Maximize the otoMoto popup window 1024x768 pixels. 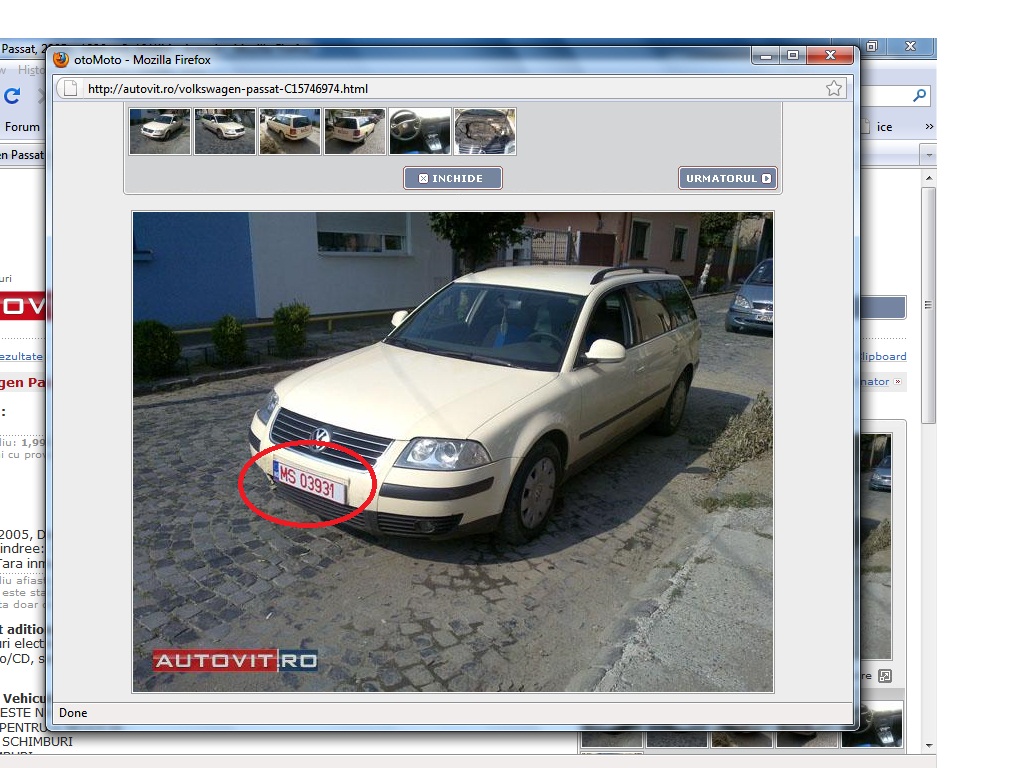pyautogui.click(x=793, y=56)
